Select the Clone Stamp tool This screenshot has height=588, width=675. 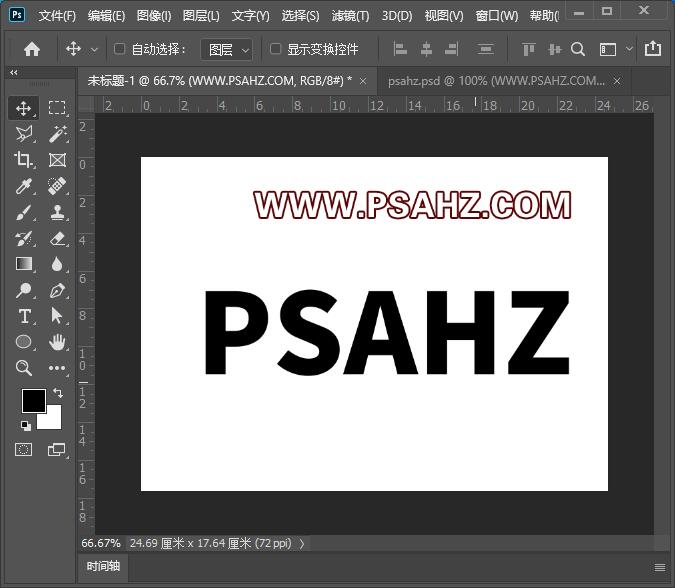57,212
